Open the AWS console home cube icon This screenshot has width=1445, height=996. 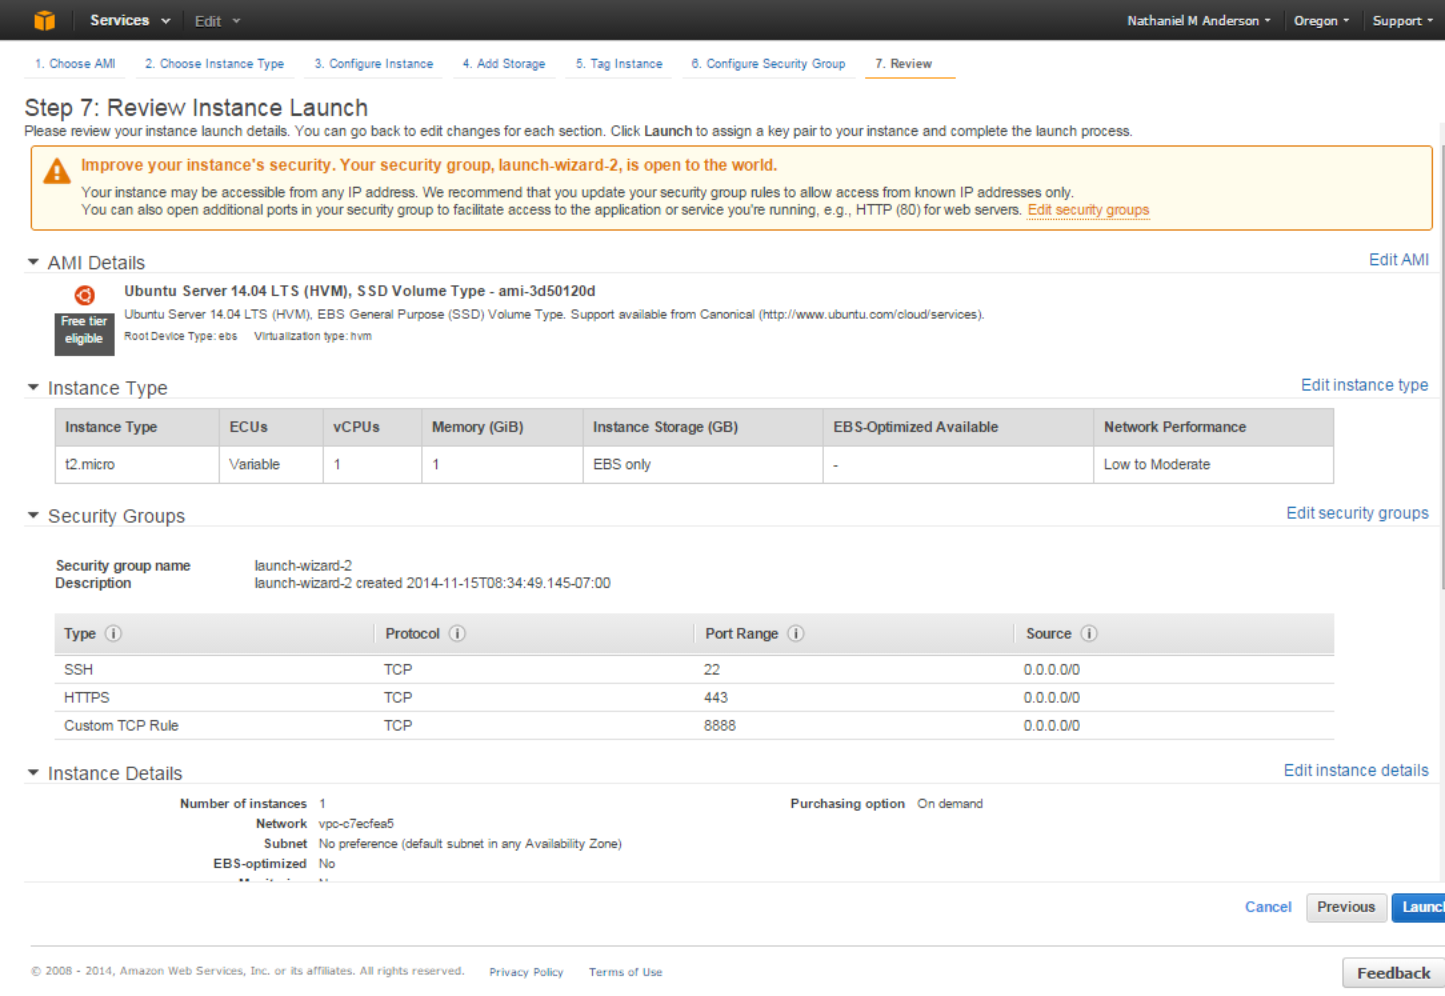(44, 20)
